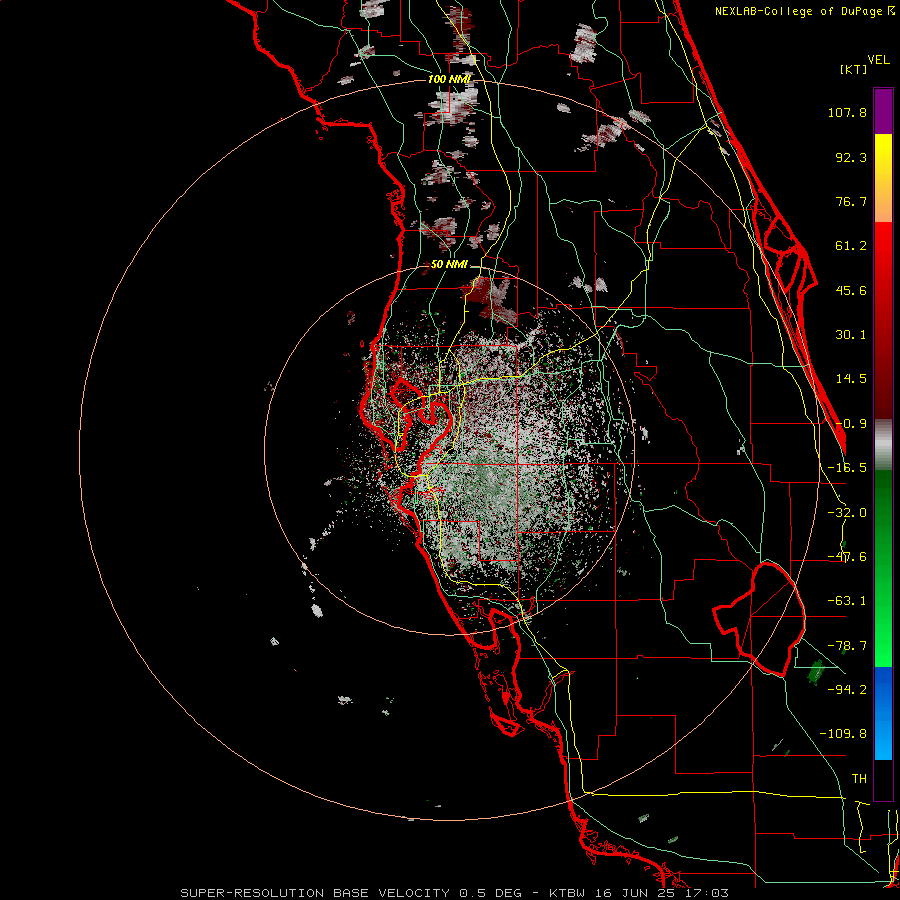Click the -47.6 velocity scale value

click(847, 557)
